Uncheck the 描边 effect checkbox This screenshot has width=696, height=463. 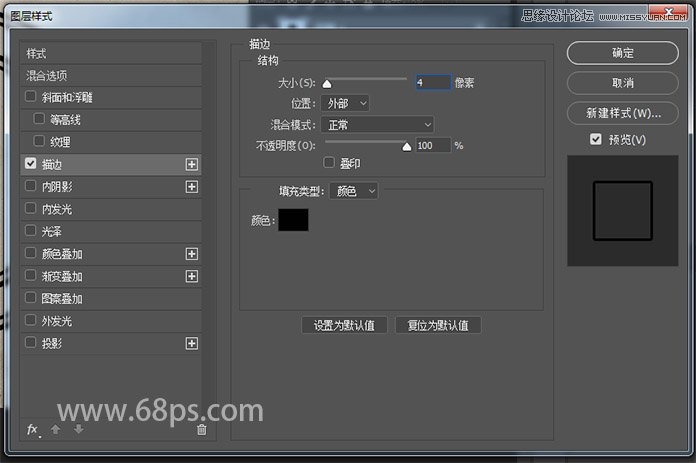(x=31, y=163)
